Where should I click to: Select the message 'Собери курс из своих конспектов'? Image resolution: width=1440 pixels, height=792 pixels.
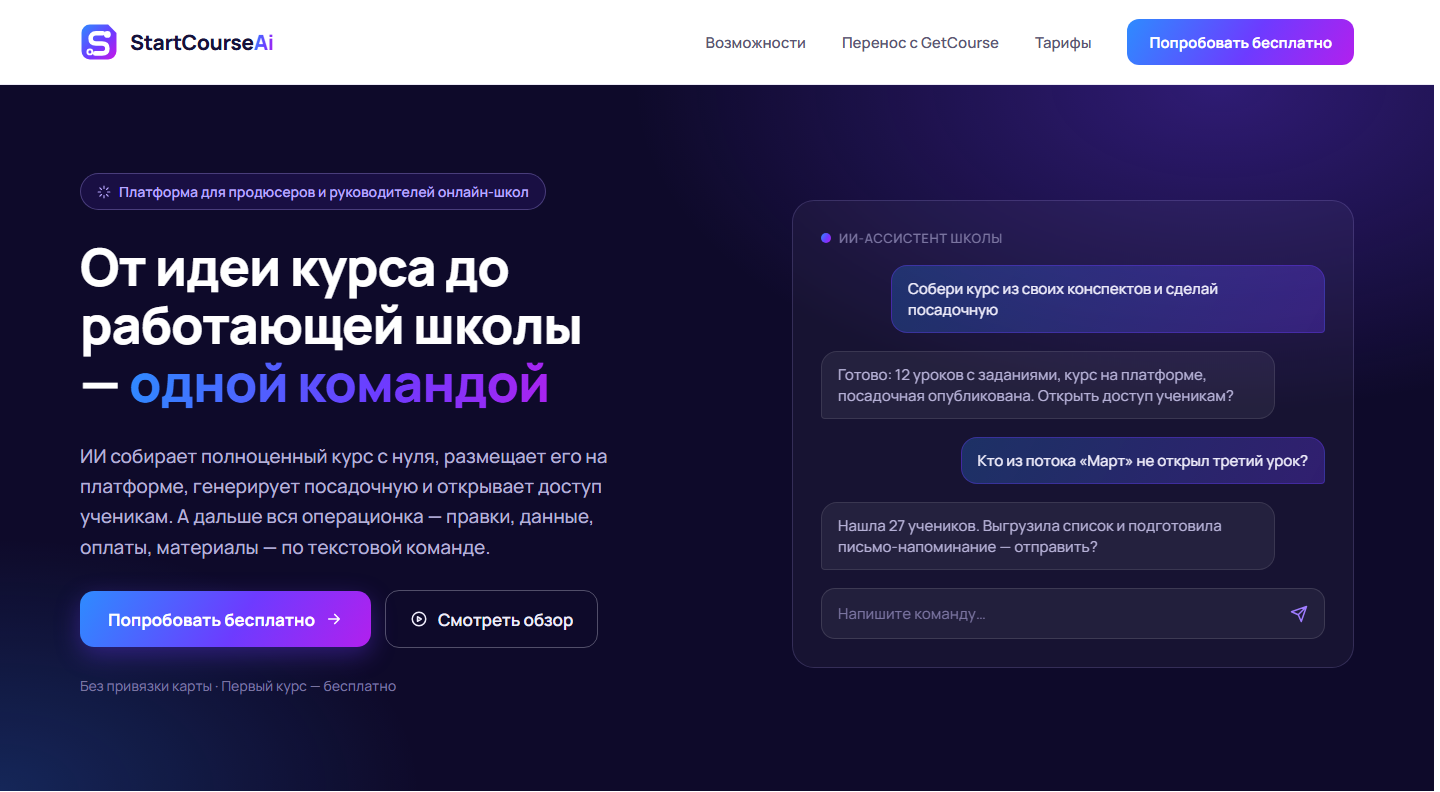[1108, 299]
